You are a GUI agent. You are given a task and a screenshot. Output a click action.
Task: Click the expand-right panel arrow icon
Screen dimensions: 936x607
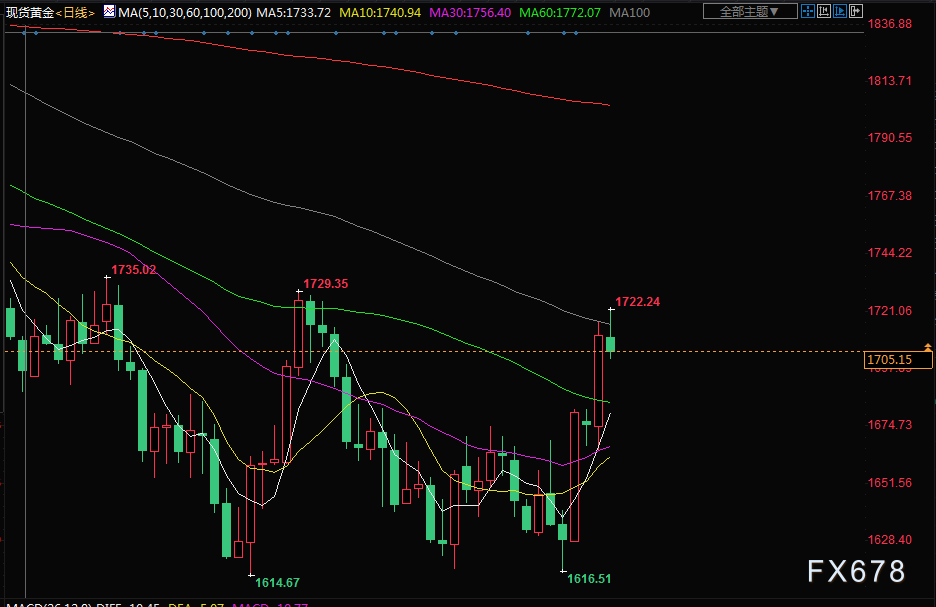click(856, 11)
